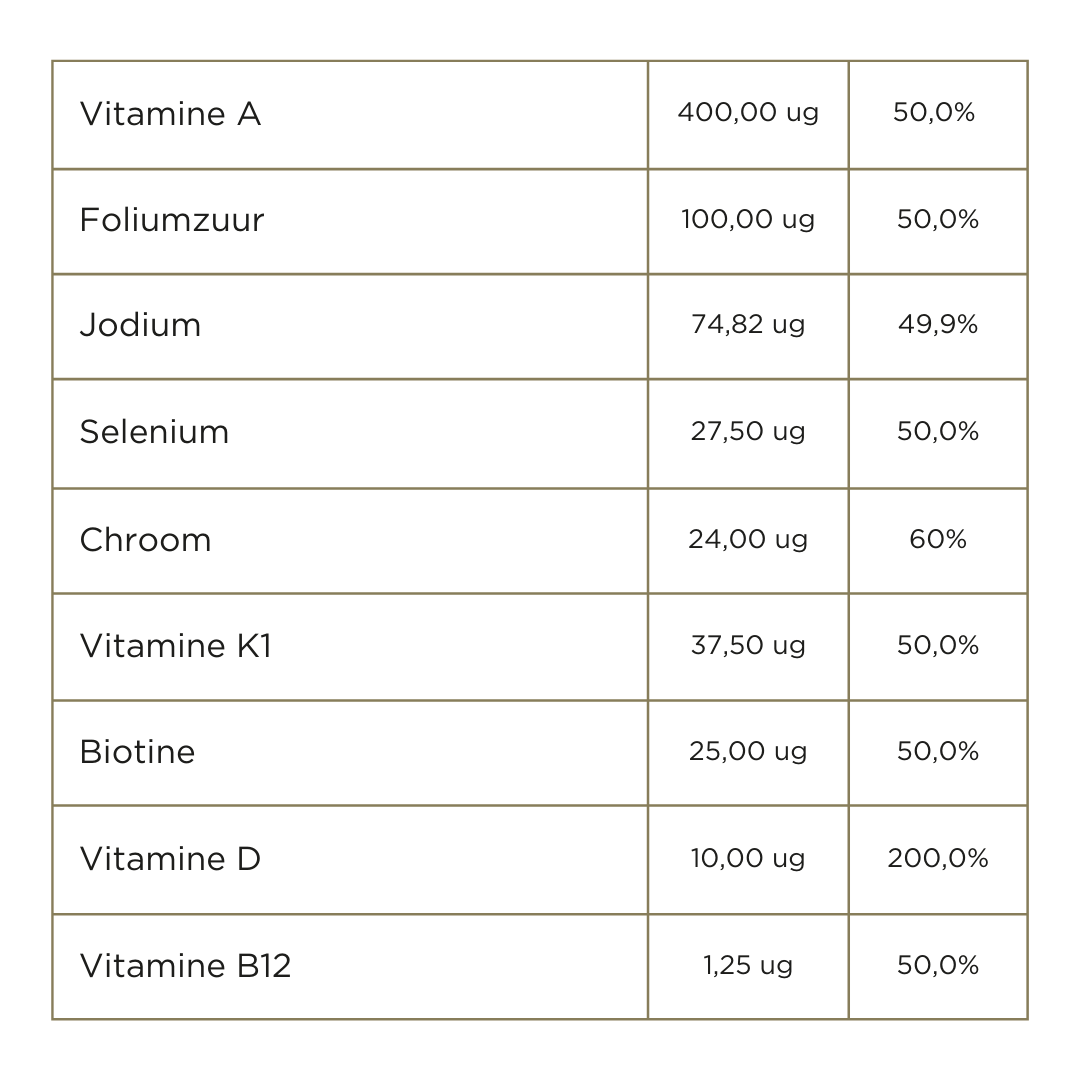Screen dimensions: 1080x1080
Task: Click the 10,00 ug Vitamine D amount
Action: 748,858
